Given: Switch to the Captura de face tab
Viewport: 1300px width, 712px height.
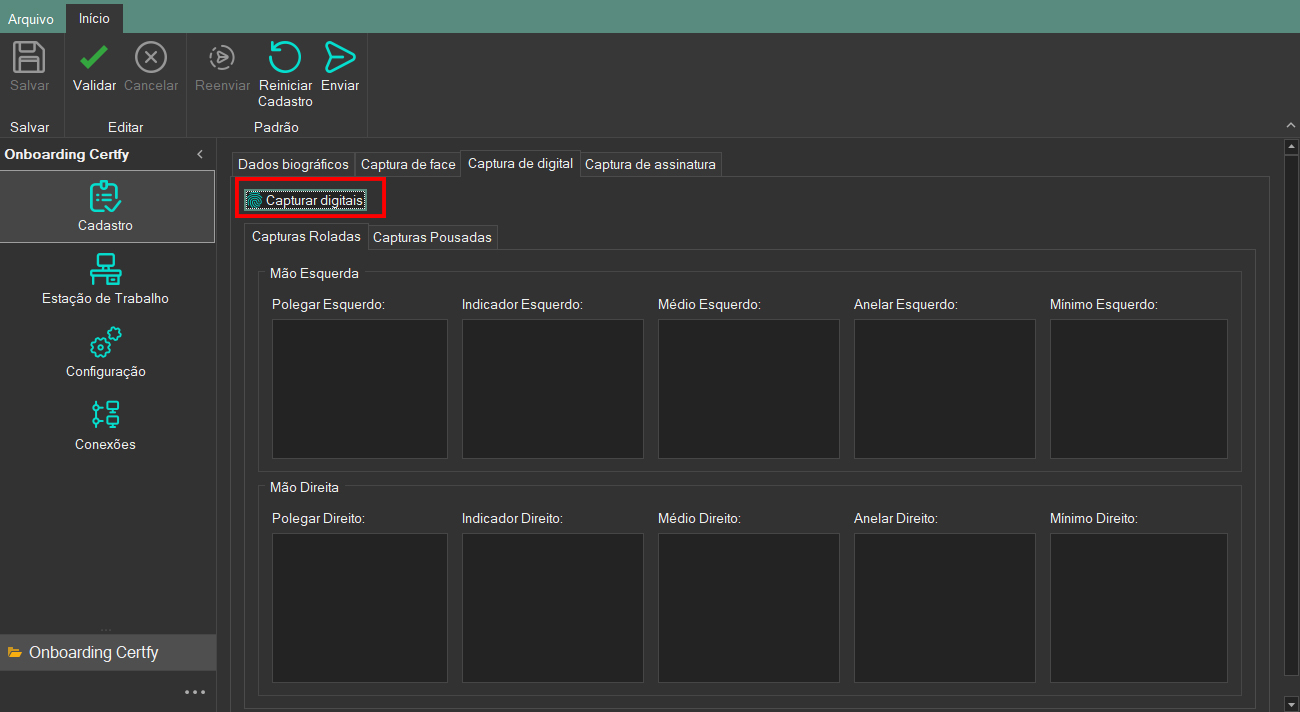Looking at the screenshot, I should 408,164.
